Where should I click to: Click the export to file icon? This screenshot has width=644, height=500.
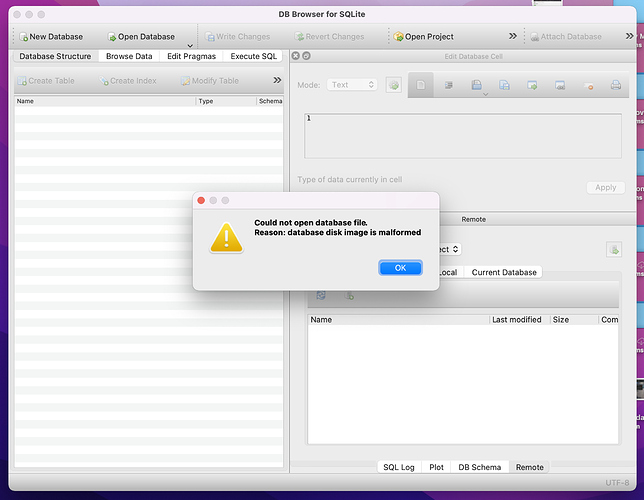tap(560, 85)
